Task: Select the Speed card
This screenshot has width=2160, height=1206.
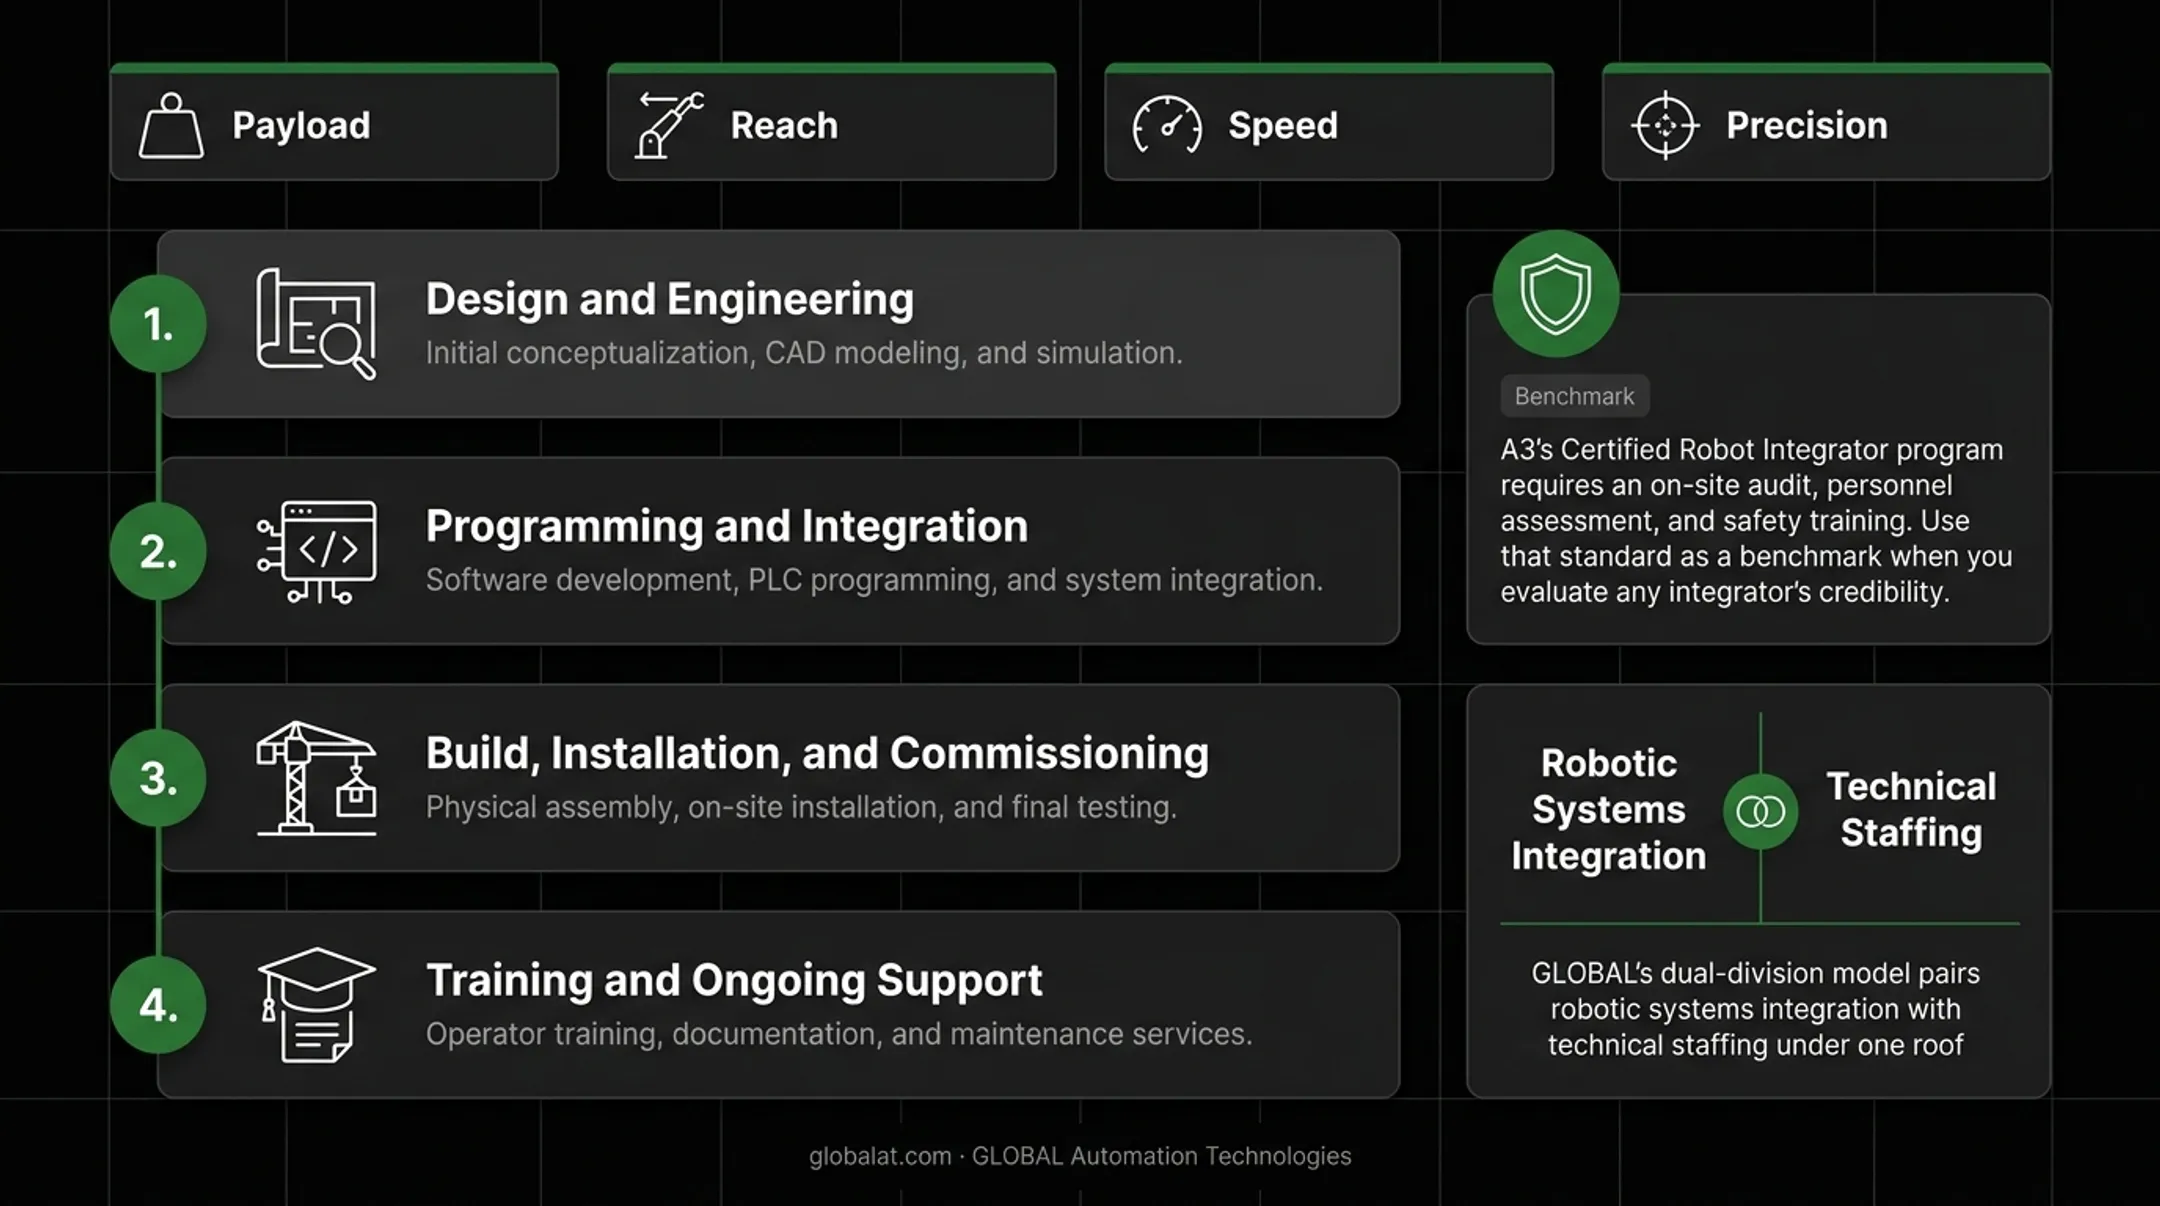Action: point(1329,122)
